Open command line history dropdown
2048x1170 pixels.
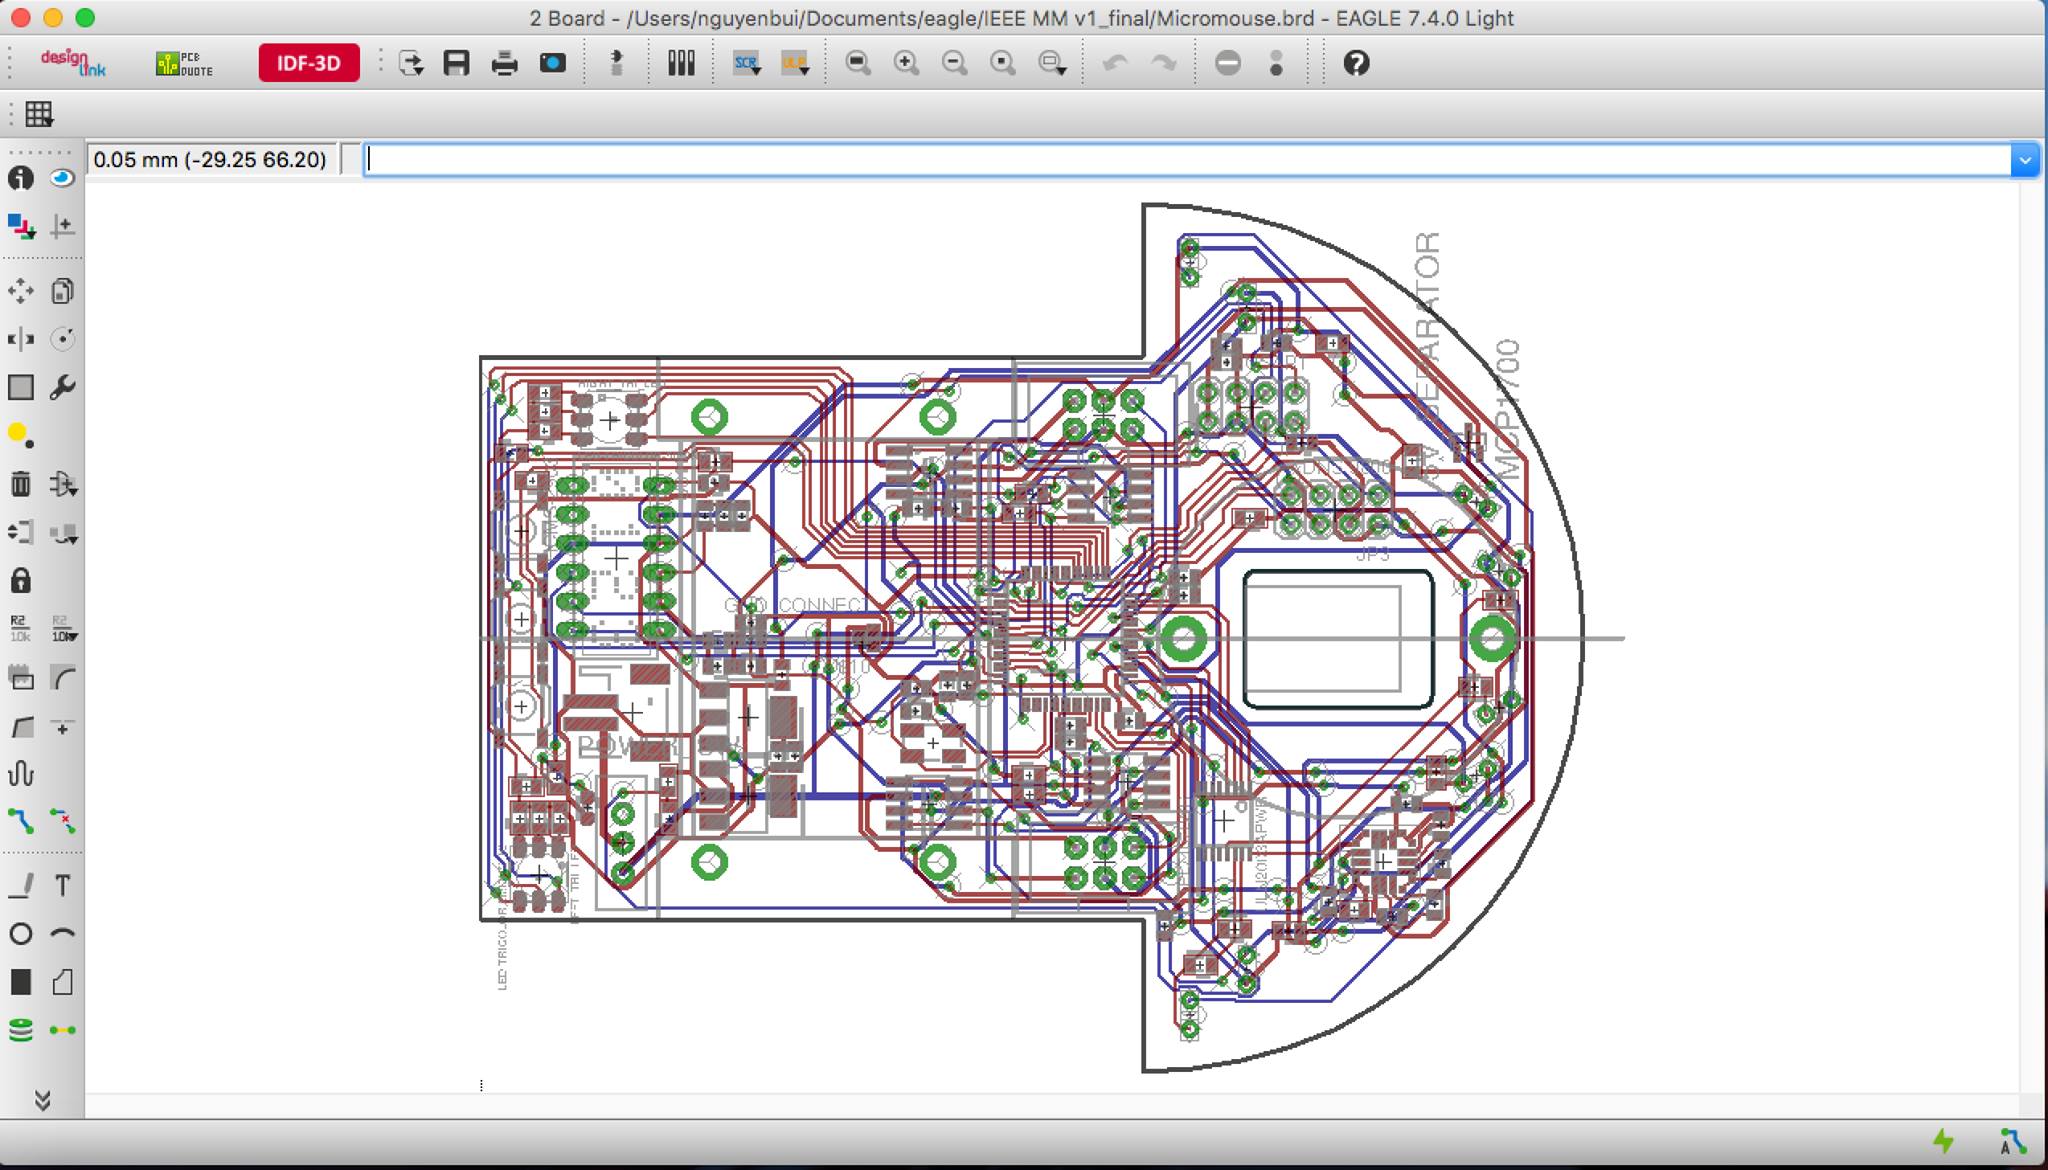pyautogui.click(x=2025, y=160)
